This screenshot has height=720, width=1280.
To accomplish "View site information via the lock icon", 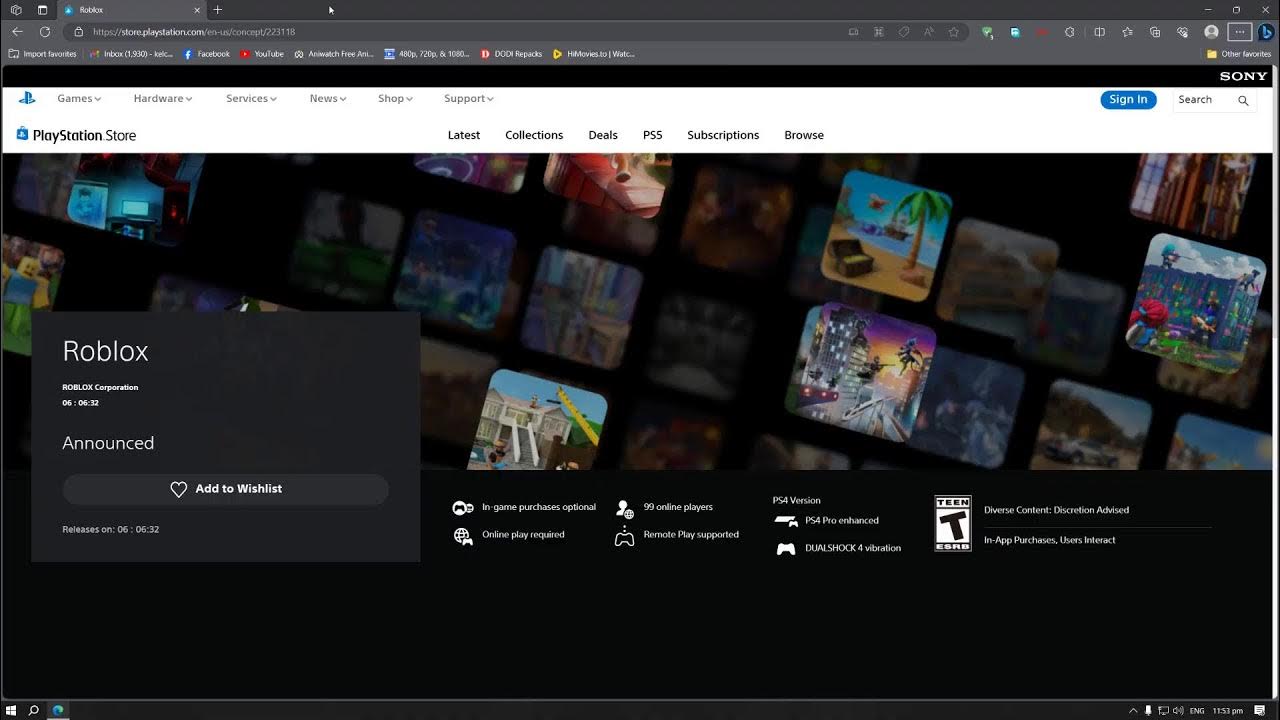I will point(79,32).
